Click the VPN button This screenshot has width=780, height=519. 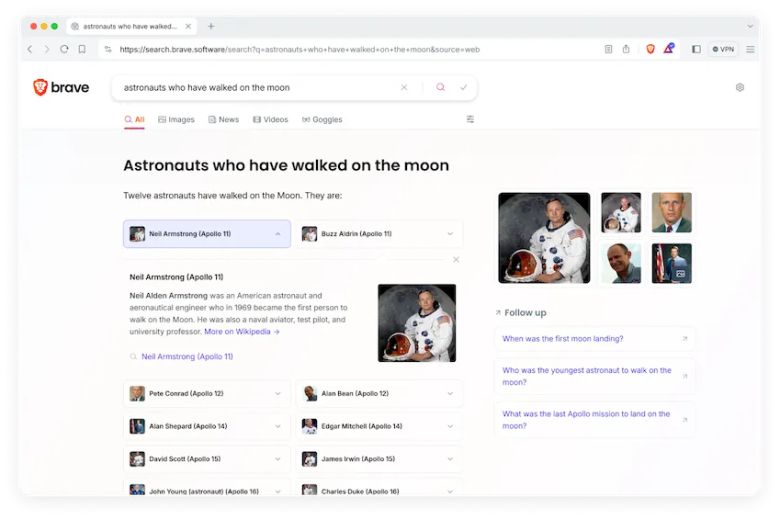click(724, 49)
